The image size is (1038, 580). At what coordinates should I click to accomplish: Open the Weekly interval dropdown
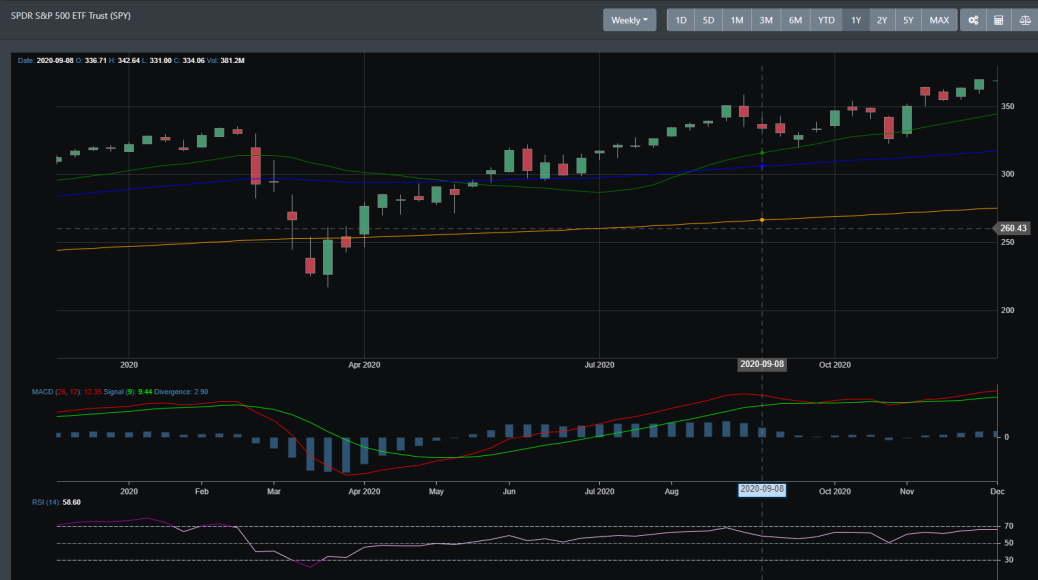point(629,20)
